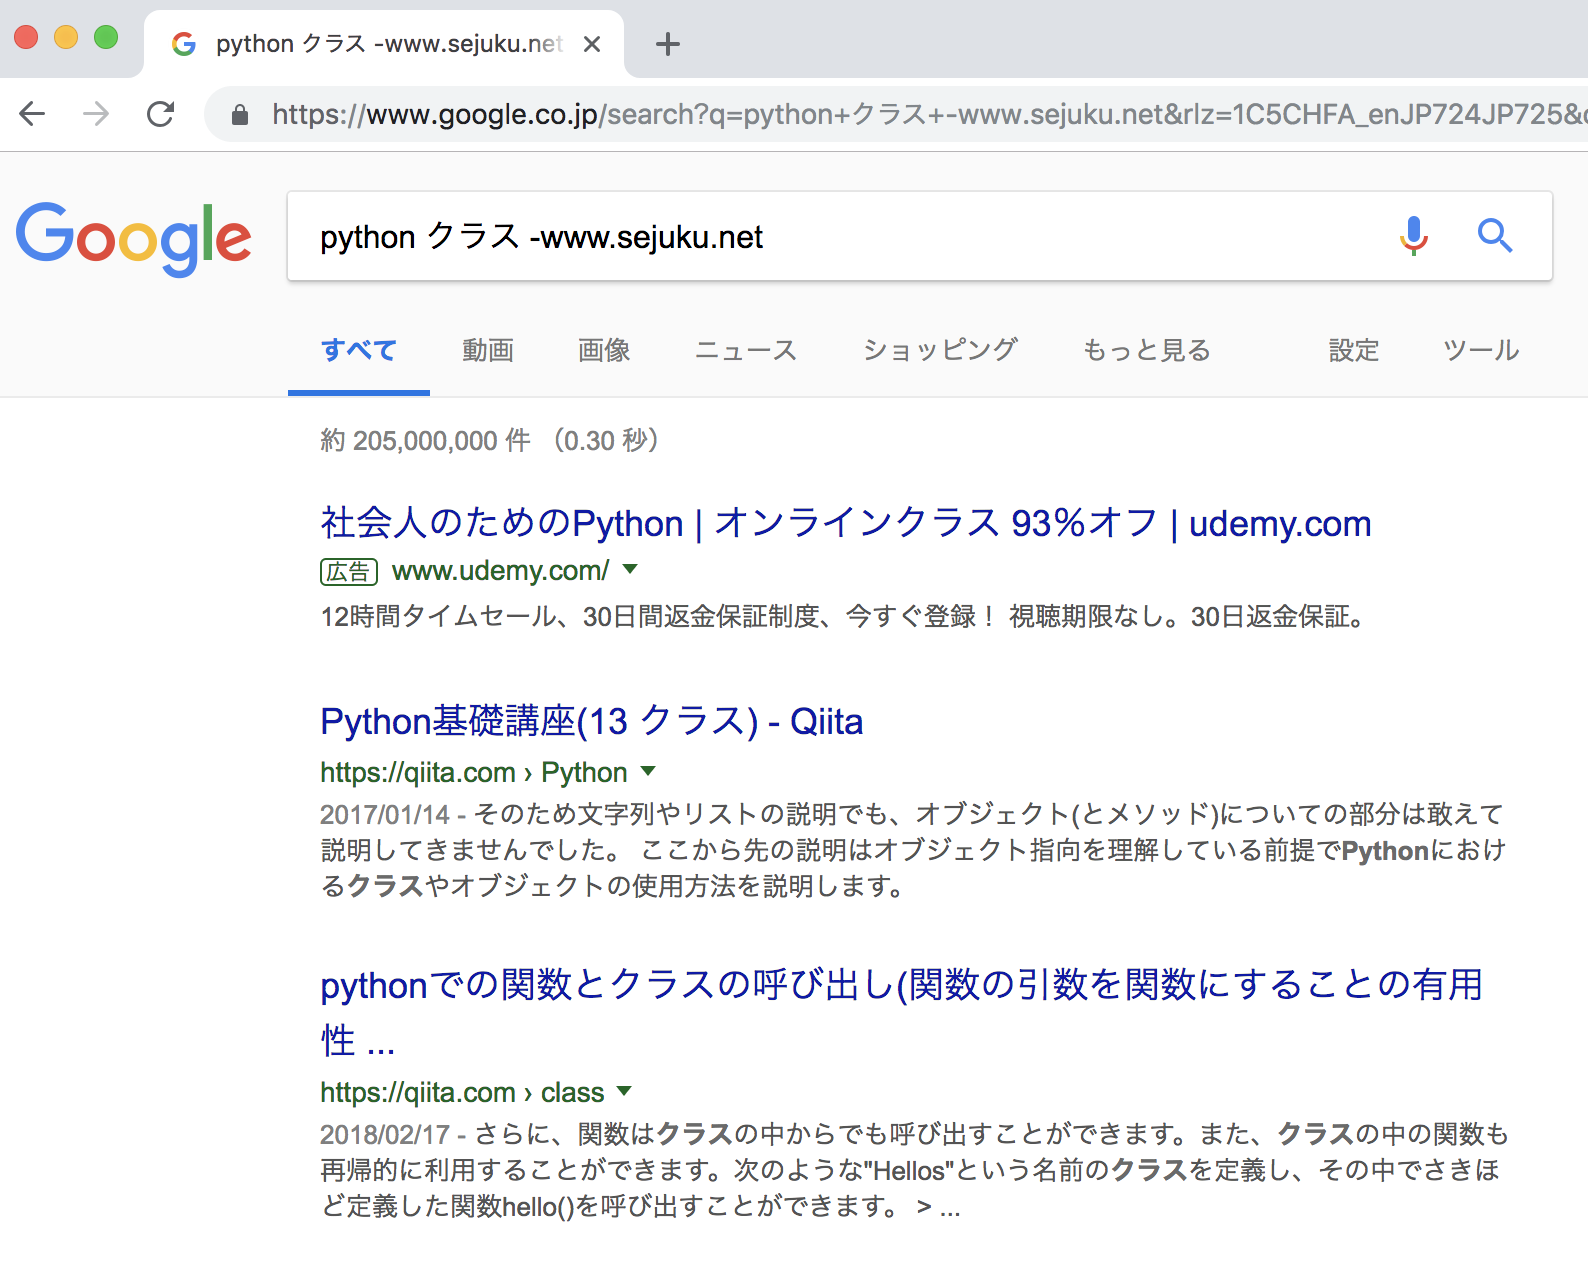The width and height of the screenshot is (1588, 1262).
Task: Click the 12時間タイムセール ad description
Action: tap(843, 617)
